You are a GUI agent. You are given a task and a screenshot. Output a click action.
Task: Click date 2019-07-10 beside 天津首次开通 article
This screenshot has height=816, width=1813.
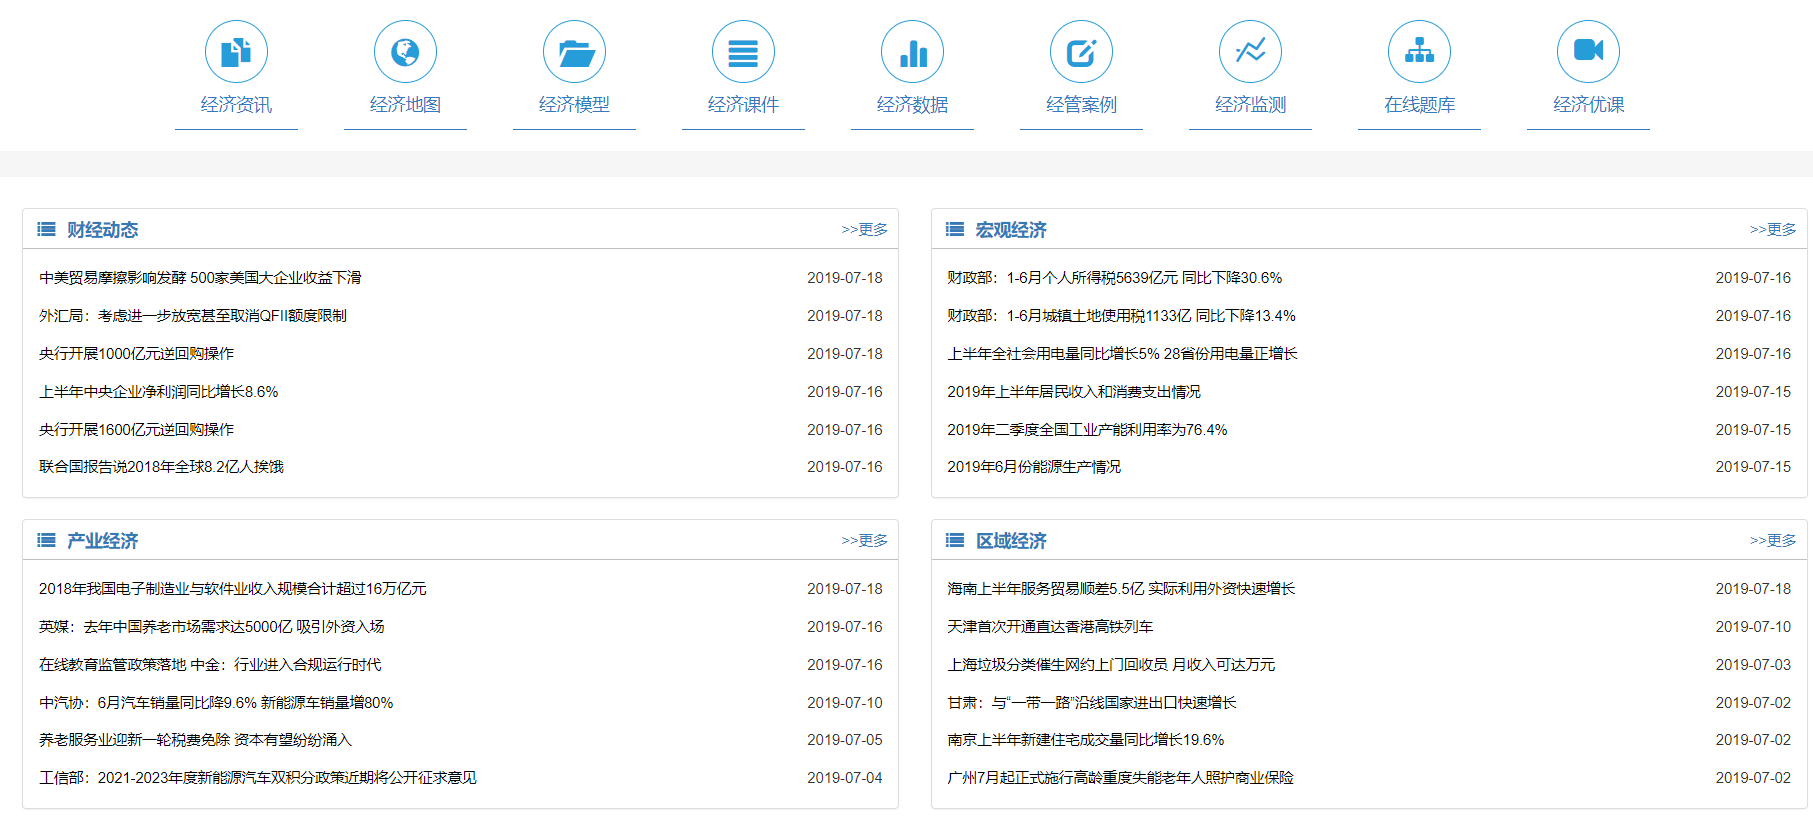coord(1753,627)
